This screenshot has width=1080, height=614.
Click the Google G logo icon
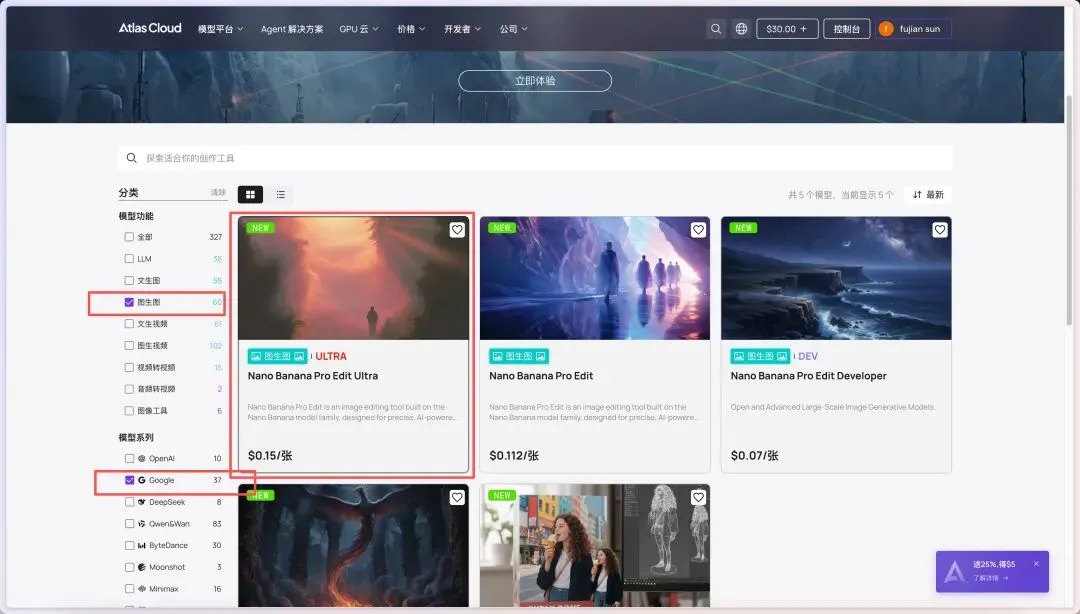(x=142, y=480)
